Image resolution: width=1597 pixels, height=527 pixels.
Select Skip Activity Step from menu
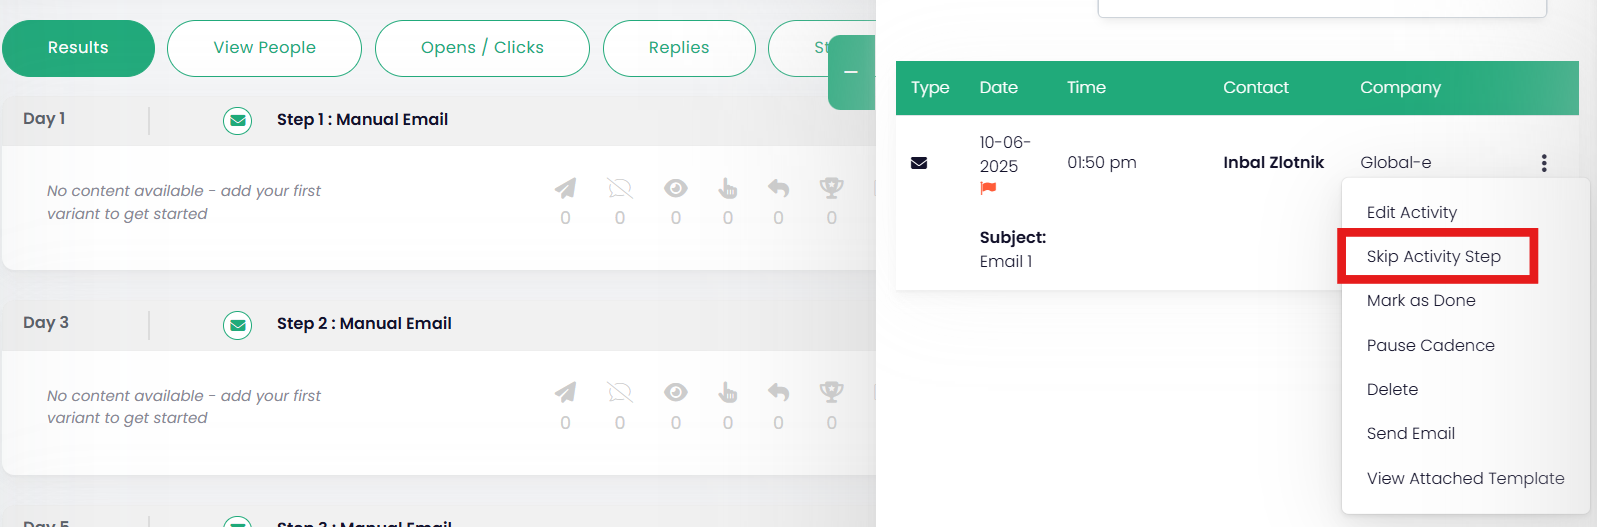[x=1433, y=257]
